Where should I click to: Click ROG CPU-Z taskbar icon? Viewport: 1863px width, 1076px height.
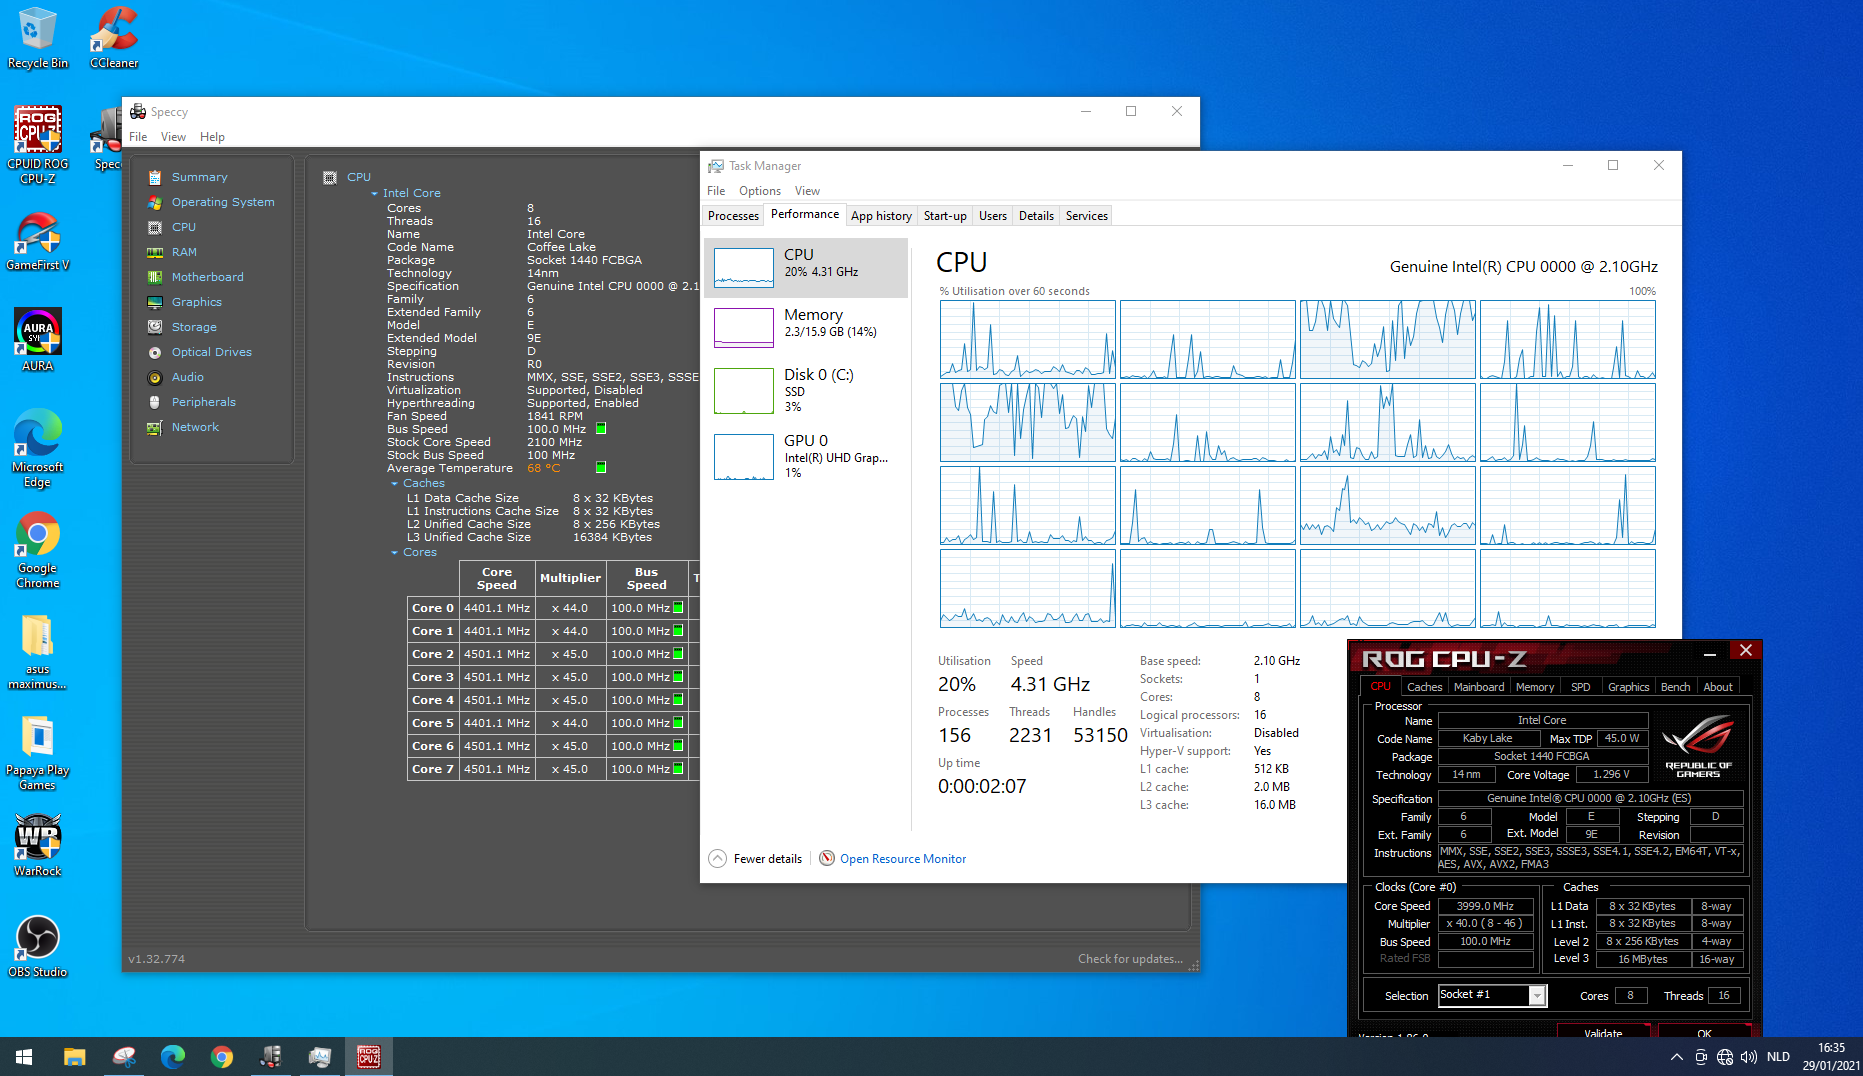tap(369, 1056)
